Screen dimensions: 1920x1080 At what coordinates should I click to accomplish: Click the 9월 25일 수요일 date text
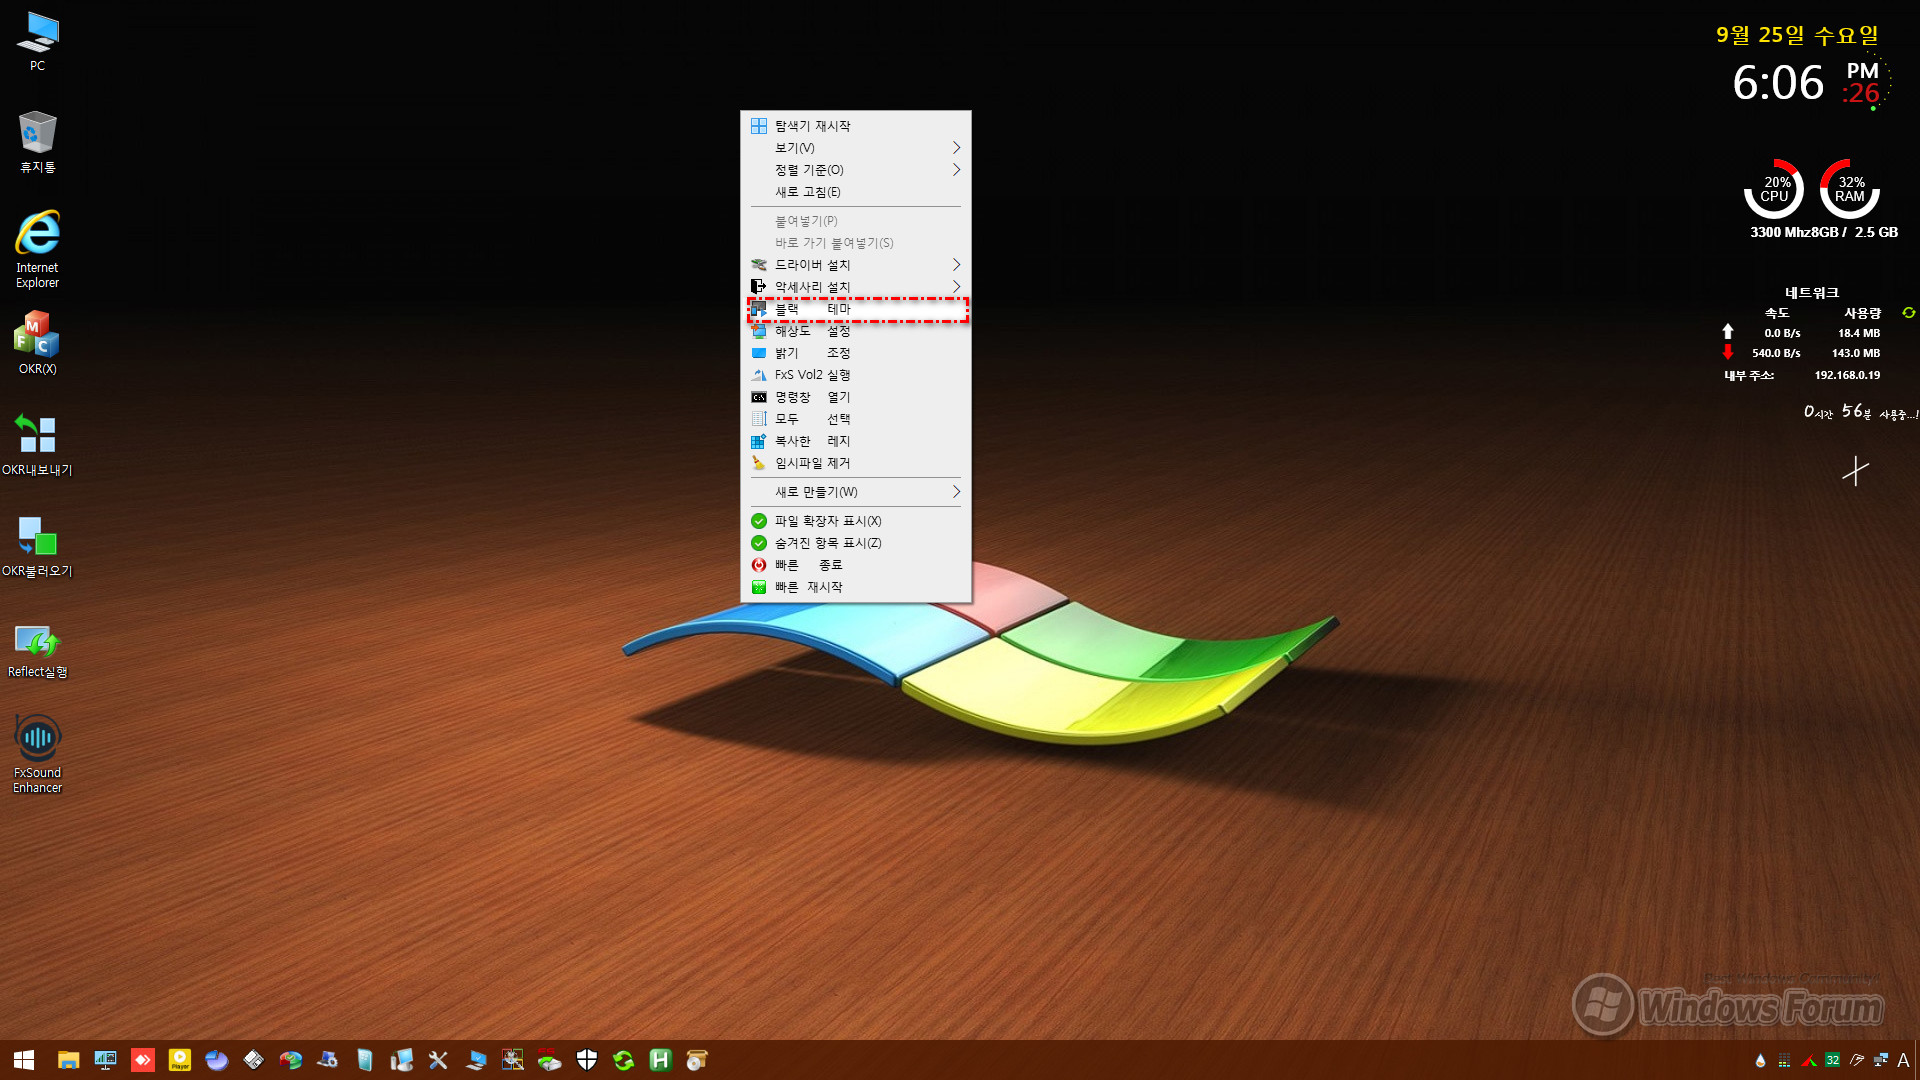[x=1797, y=35]
